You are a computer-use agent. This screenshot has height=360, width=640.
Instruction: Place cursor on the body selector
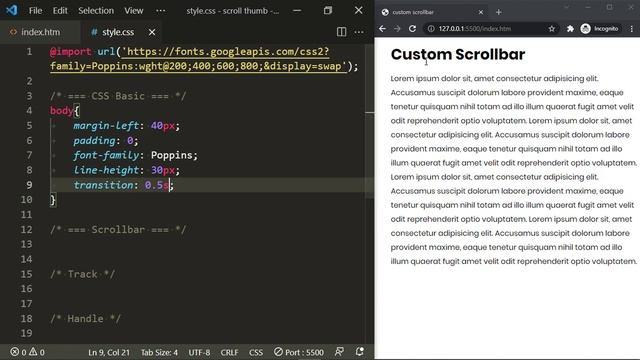pos(61,111)
